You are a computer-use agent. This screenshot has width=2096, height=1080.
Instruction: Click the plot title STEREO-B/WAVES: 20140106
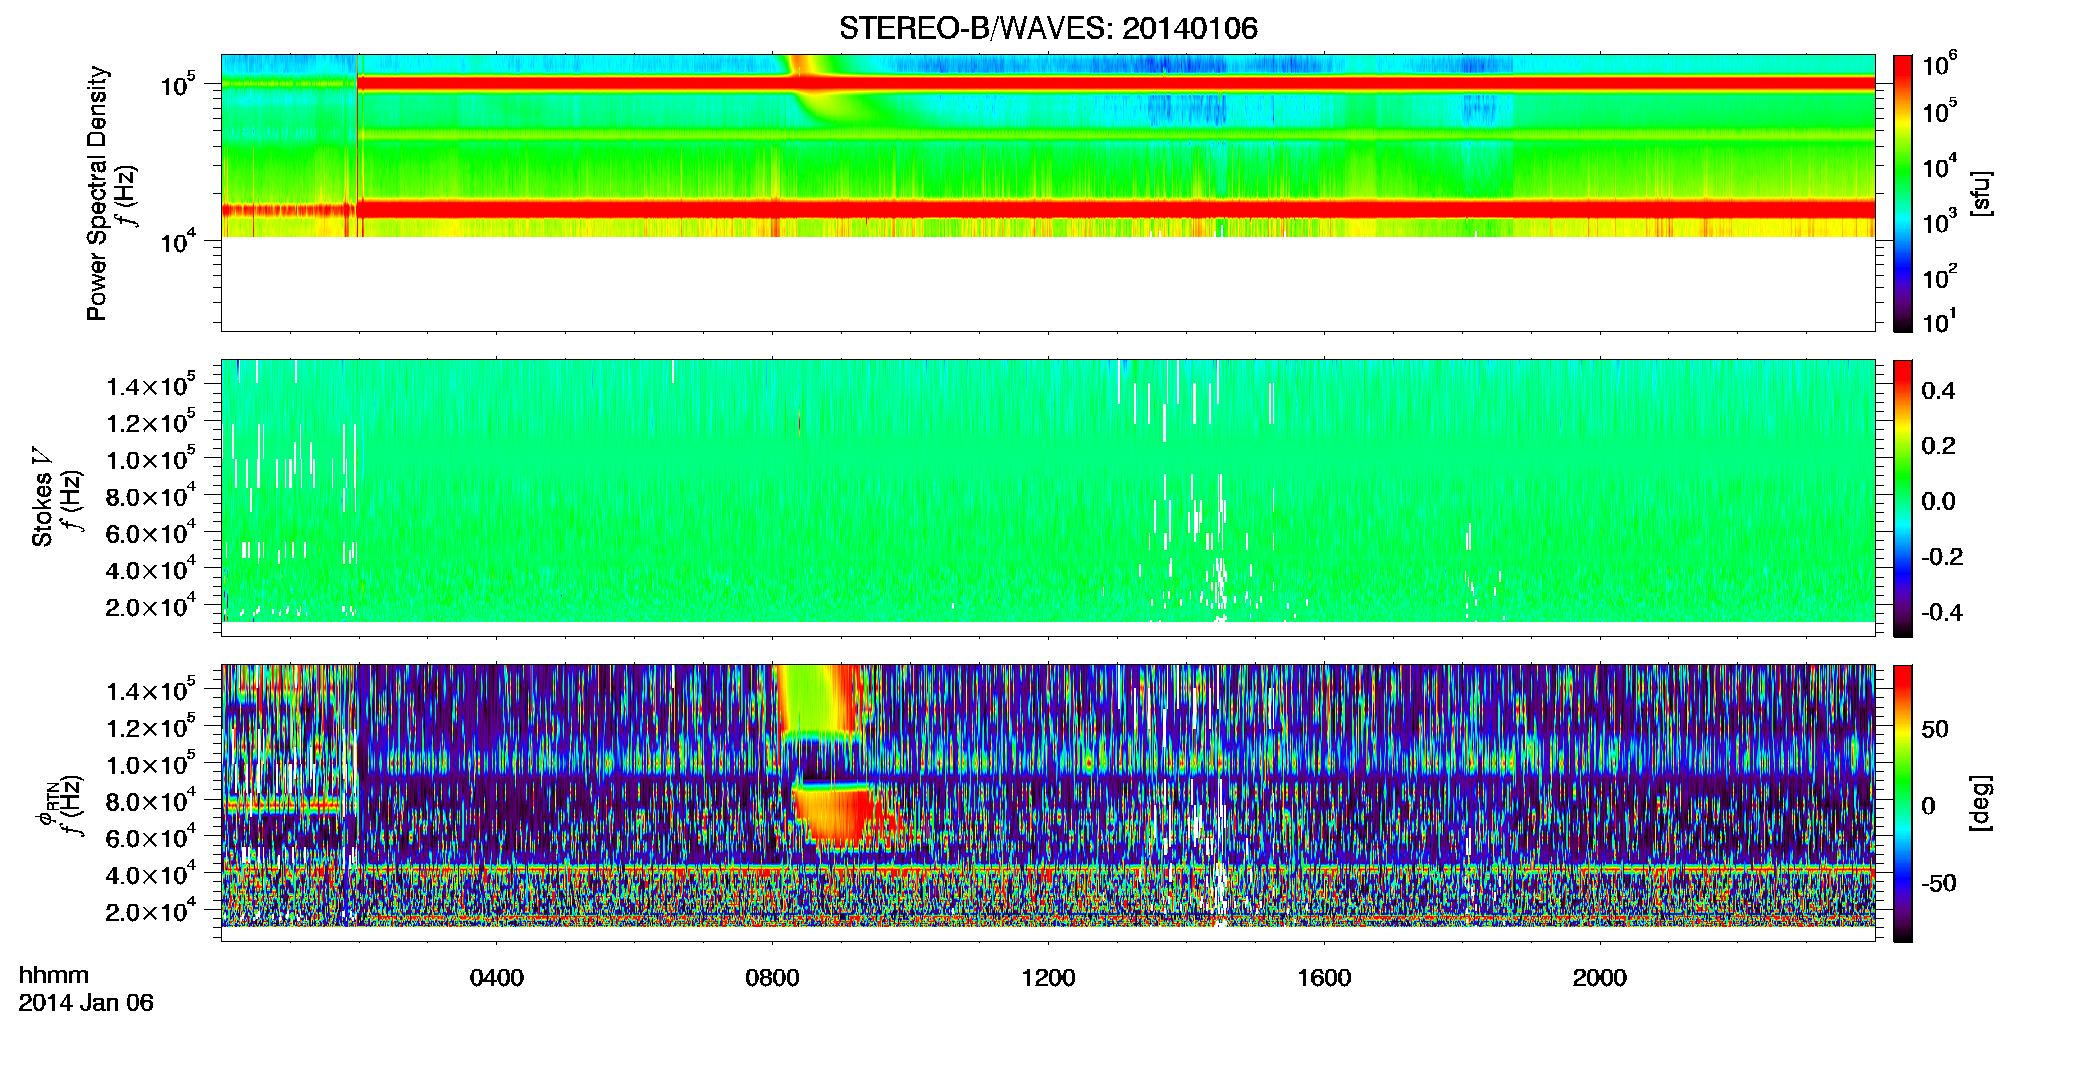(x=1048, y=28)
